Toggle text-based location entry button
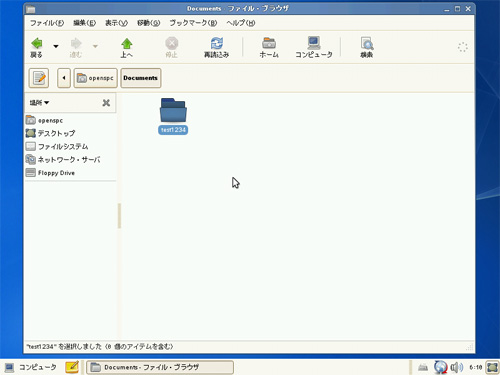The height and width of the screenshot is (375, 500). (x=39, y=78)
